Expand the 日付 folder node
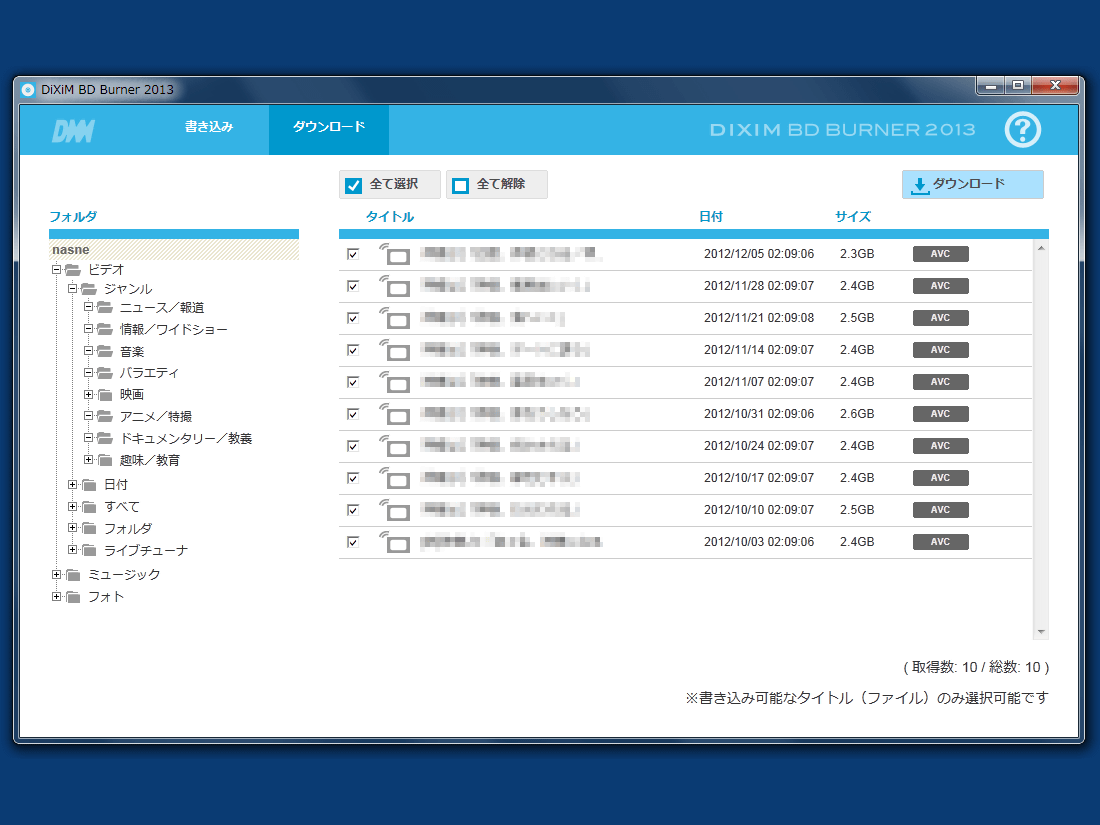Viewport: 1100px width, 825px height. pos(72,484)
